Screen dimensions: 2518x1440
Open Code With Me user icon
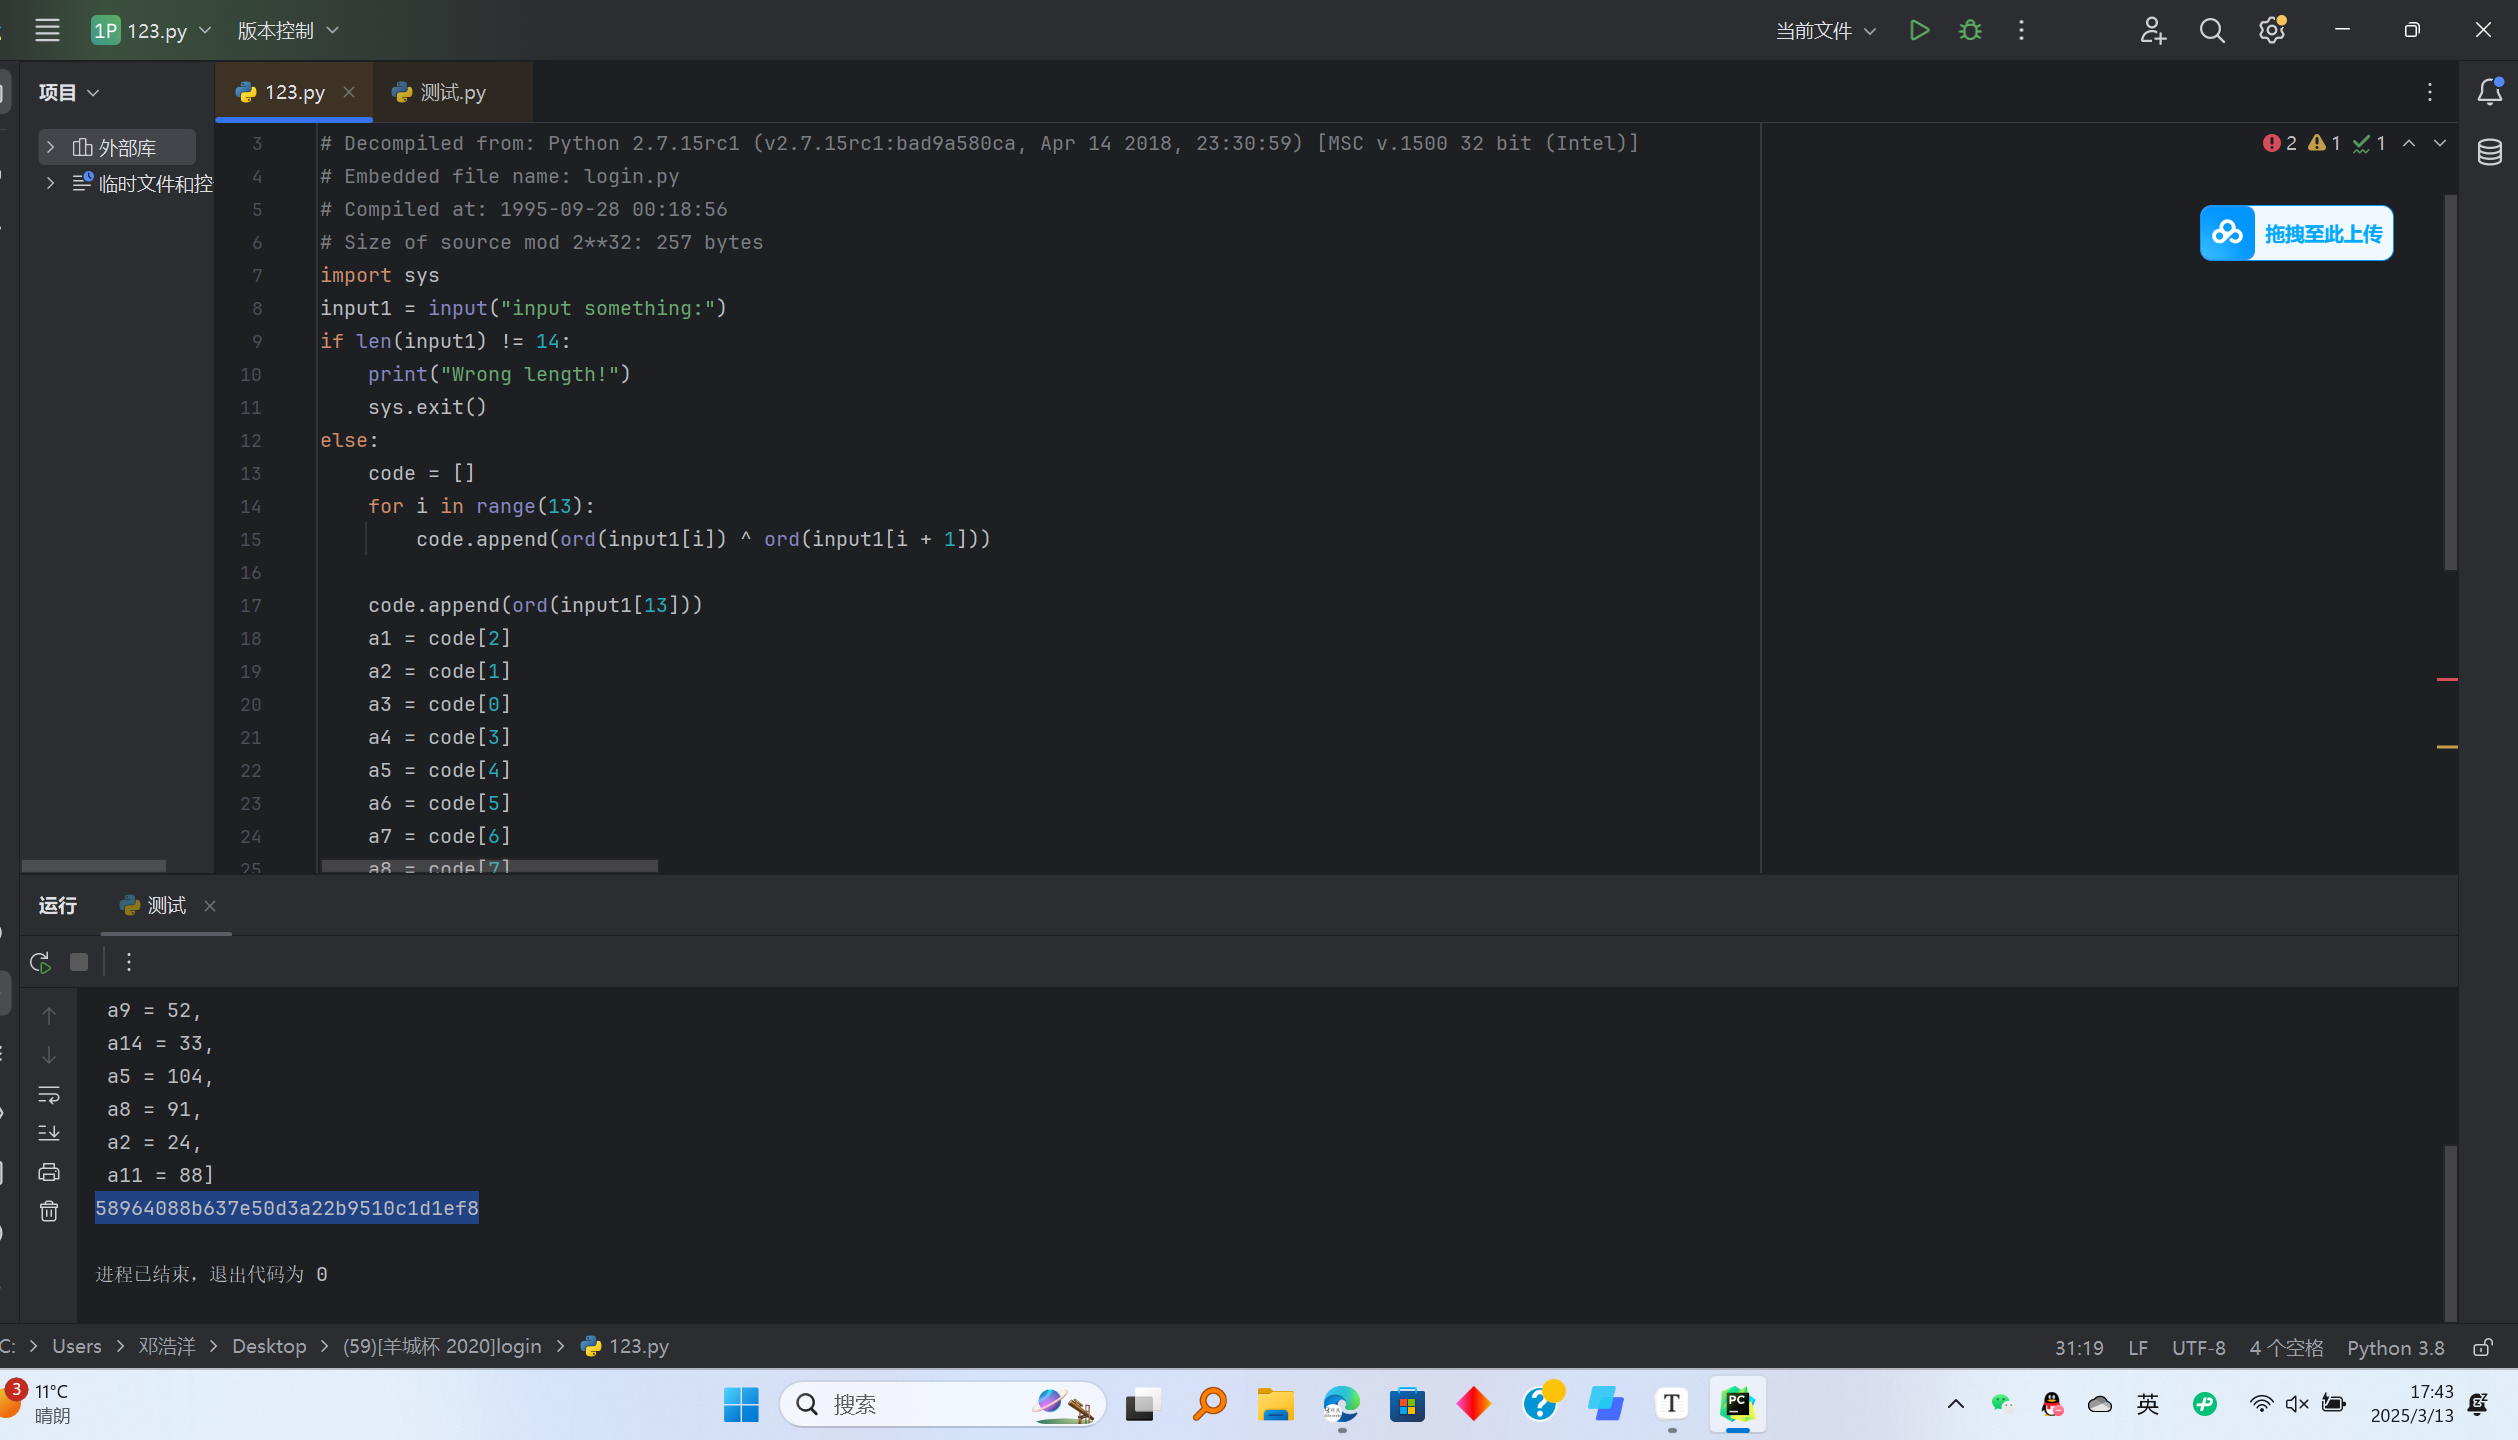pos(2152,30)
